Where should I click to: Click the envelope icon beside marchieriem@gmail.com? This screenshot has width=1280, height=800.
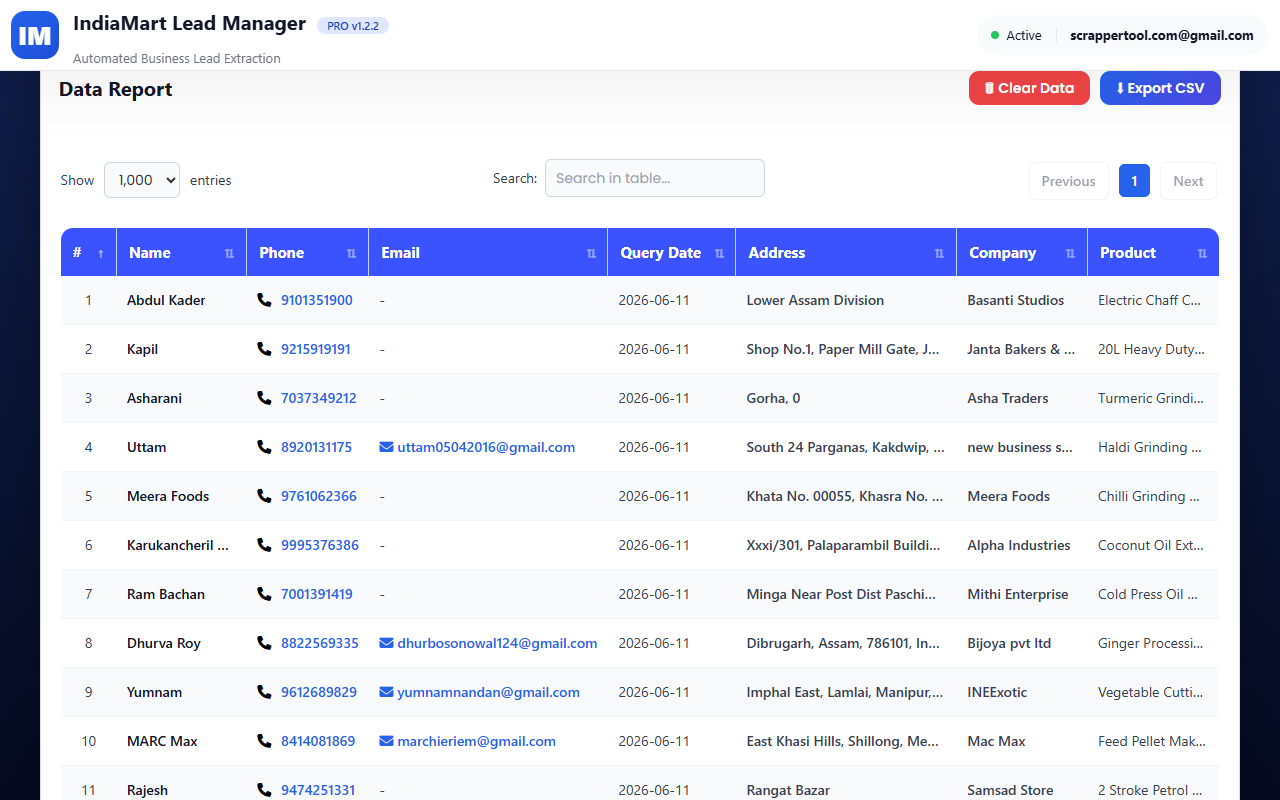click(386, 741)
